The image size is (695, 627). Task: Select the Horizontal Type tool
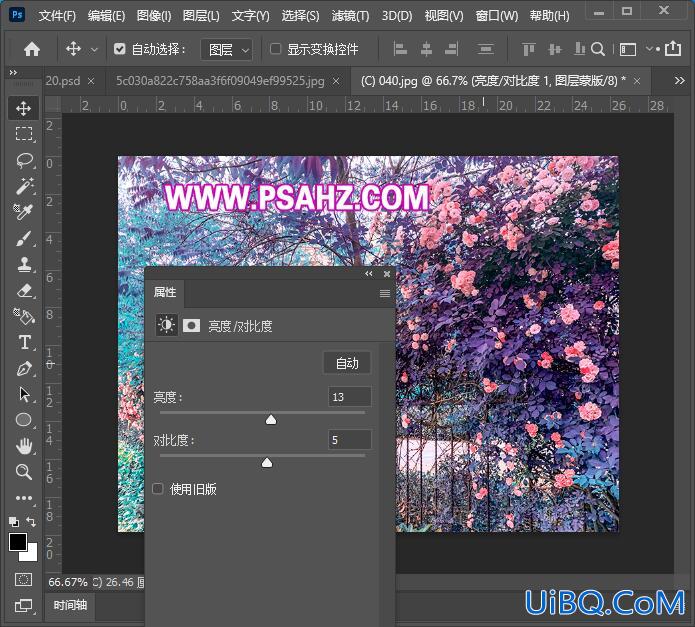pos(23,343)
